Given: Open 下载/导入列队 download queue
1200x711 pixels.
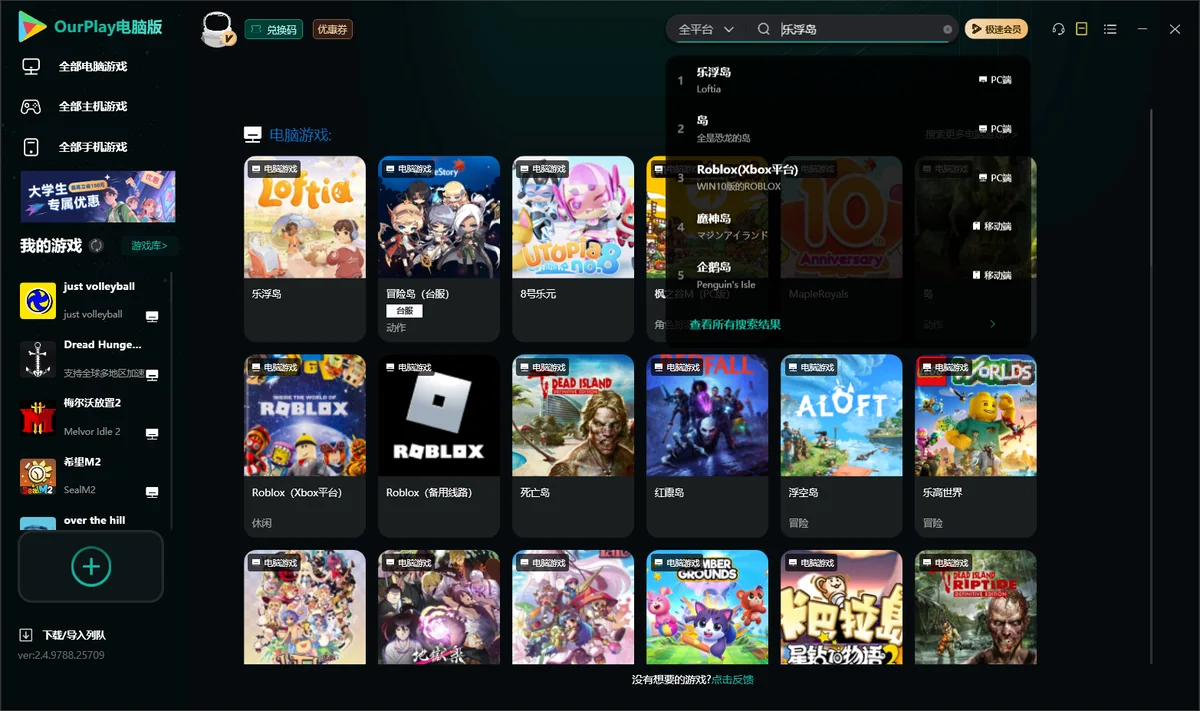Looking at the screenshot, I should click(62, 635).
